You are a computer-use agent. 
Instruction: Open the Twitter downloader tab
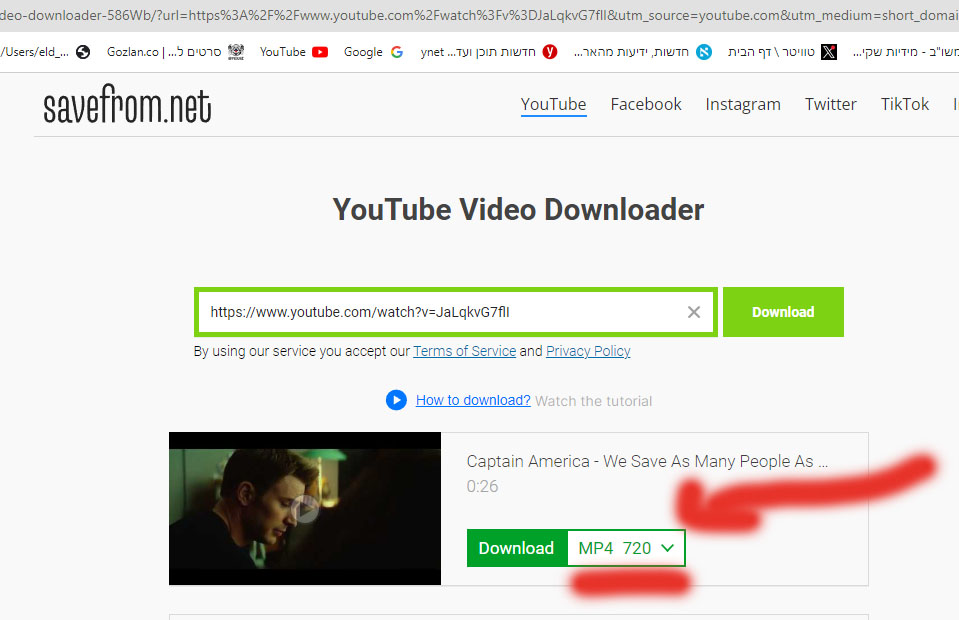click(831, 104)
